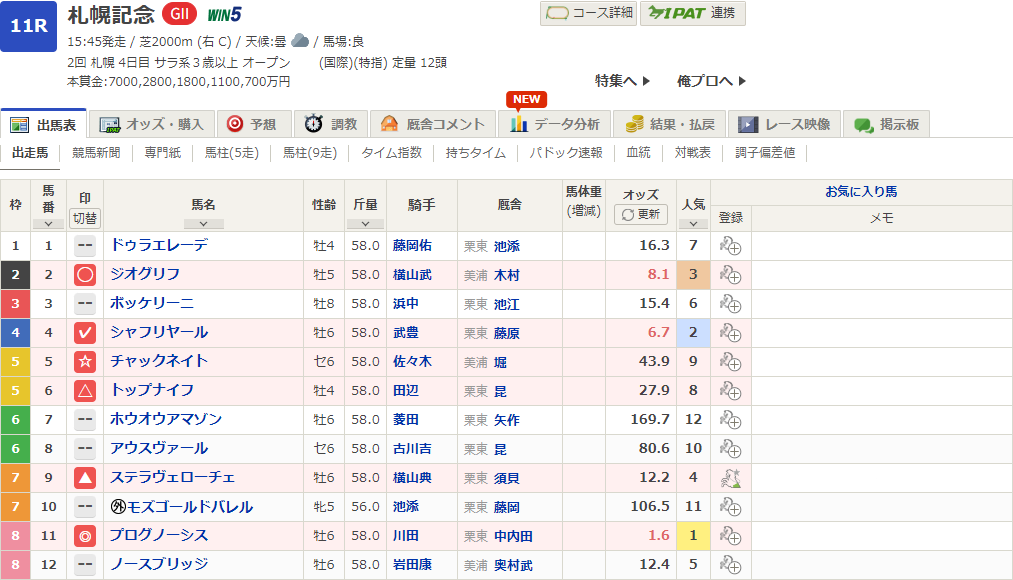The width and height of the screenshot is (1013, 580).
Task: Click the memo cell for ドゥラエレーデ
Action: point(880,246)
